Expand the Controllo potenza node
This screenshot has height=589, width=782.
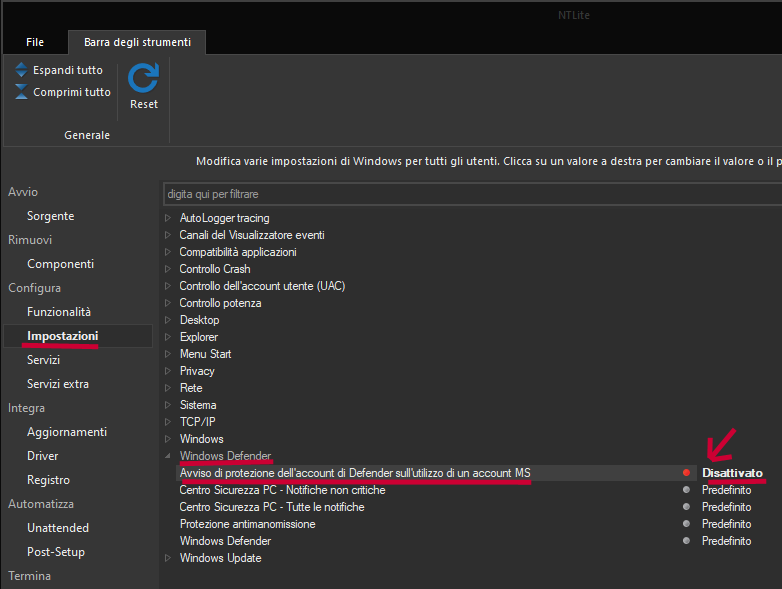point(168,303)
